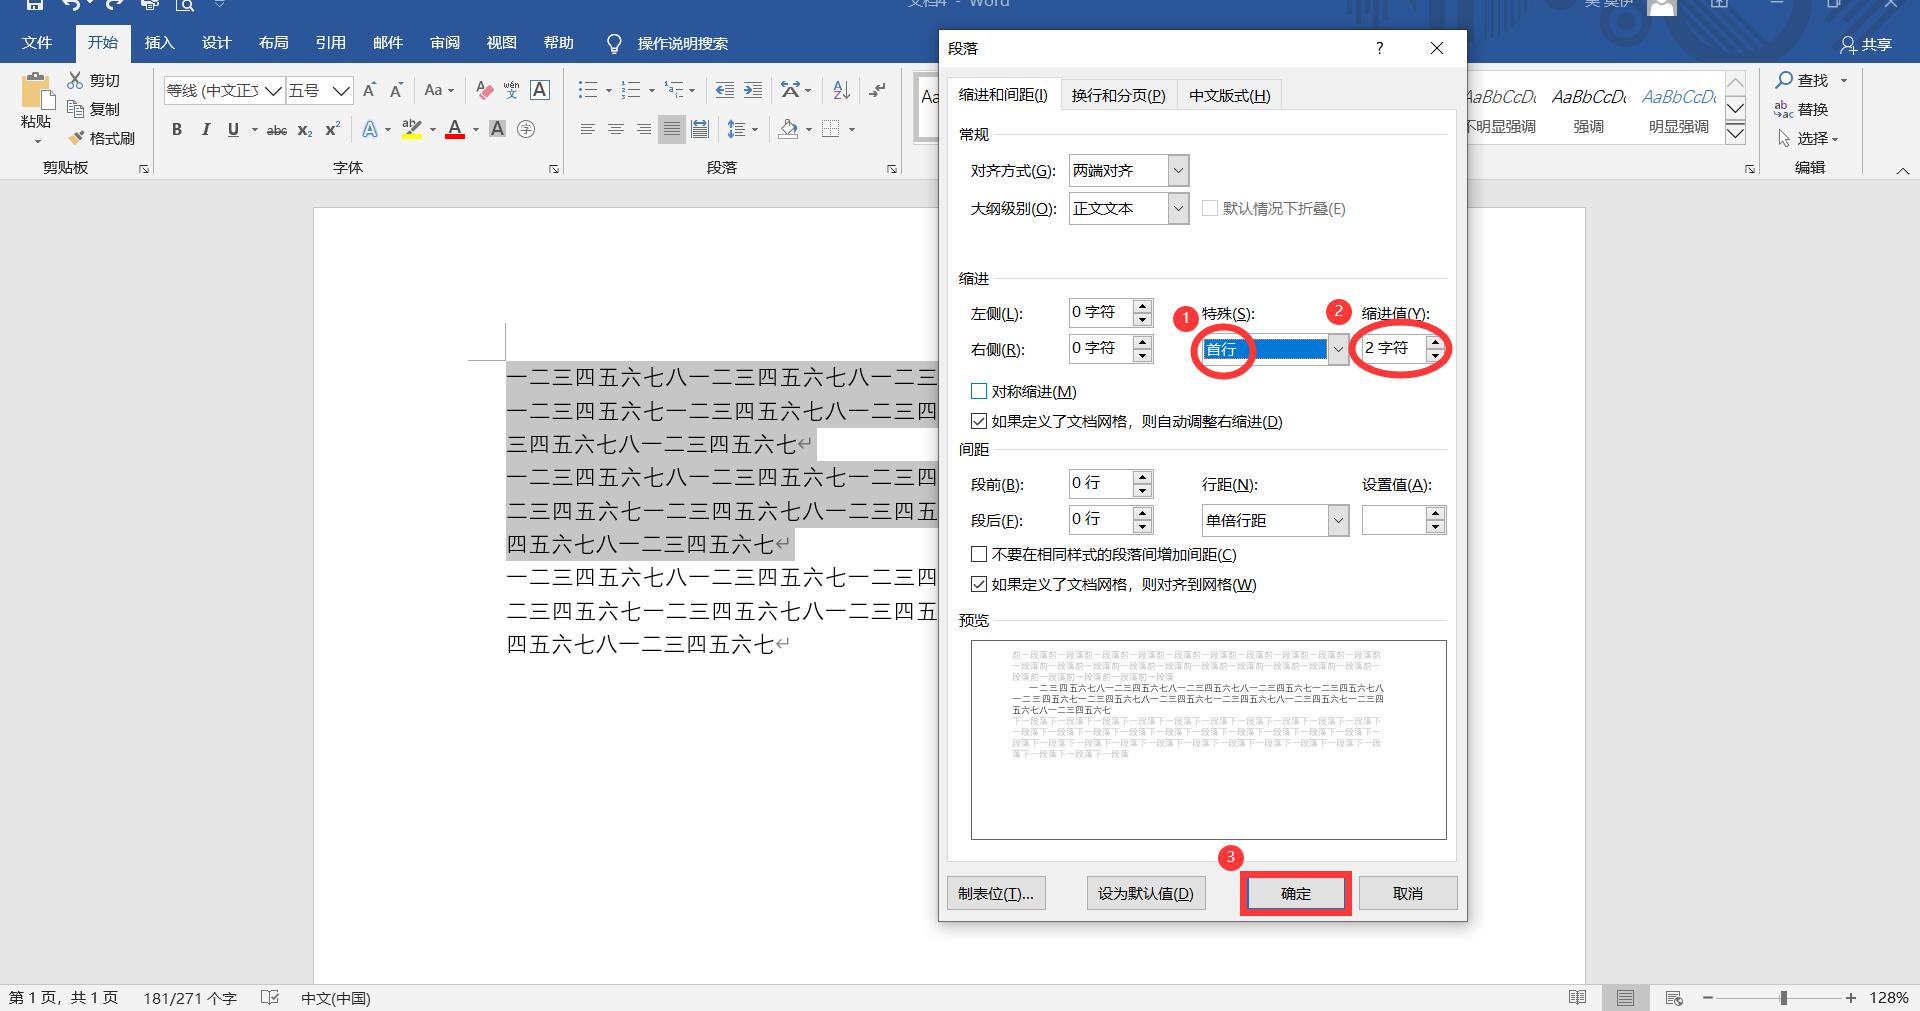This screenshot has height=1011, width=1920.
Task: Click the bullet list icon
Action: pos(587,90)
